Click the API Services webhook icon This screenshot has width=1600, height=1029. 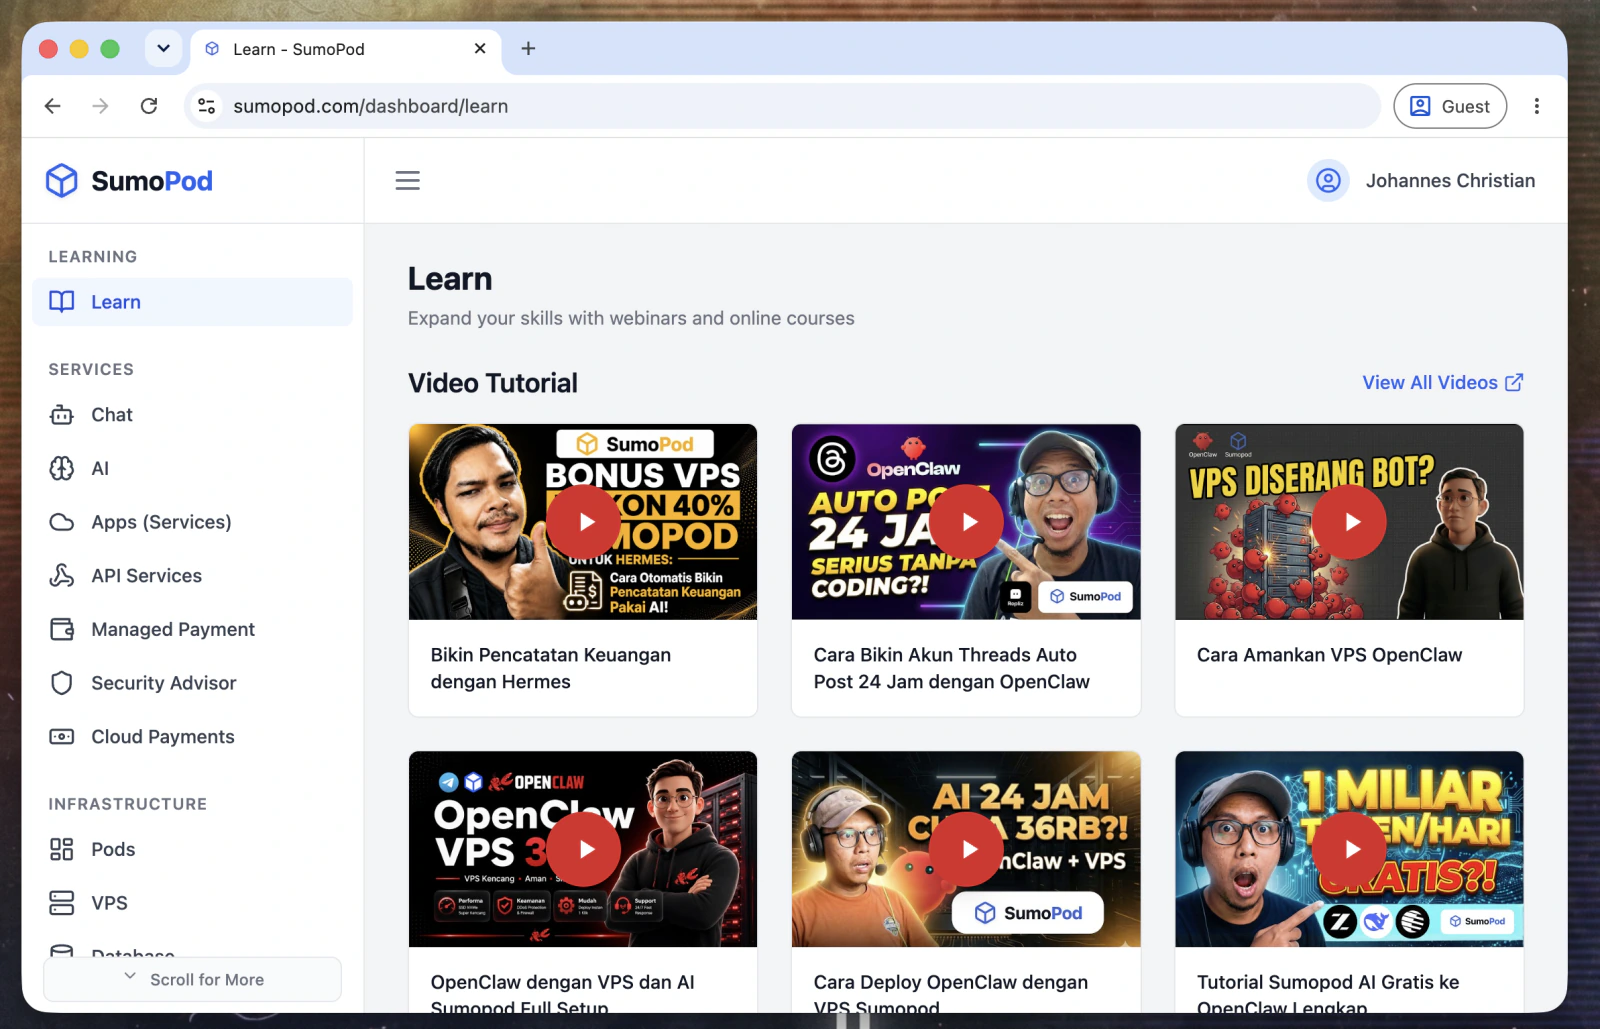62,576
